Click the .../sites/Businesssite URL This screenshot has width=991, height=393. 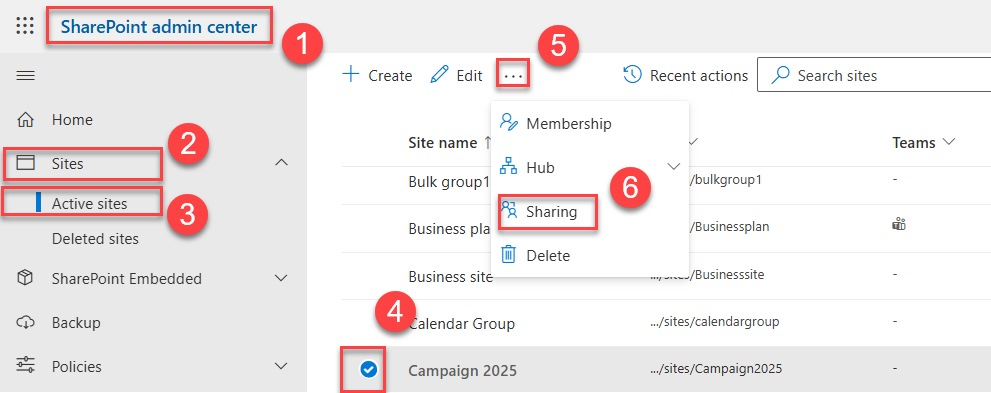pos(708,275)
